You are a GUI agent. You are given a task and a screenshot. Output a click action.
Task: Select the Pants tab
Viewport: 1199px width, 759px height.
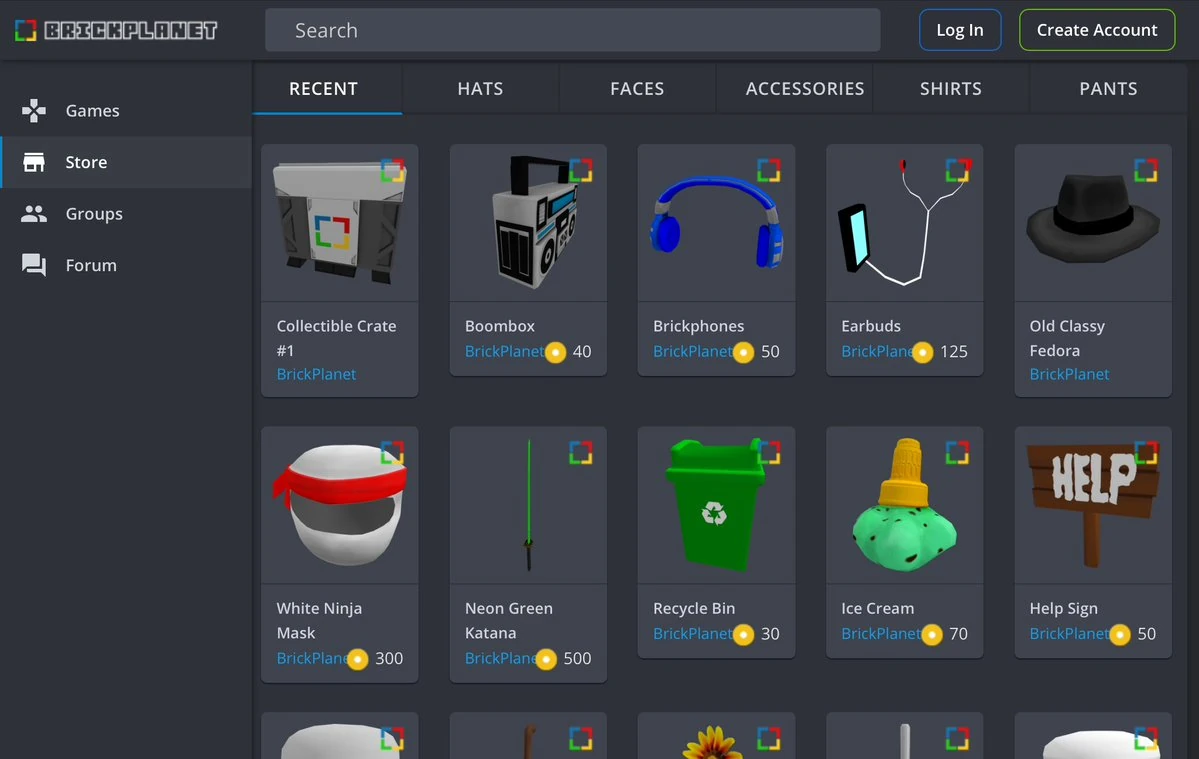(1107, 88)
